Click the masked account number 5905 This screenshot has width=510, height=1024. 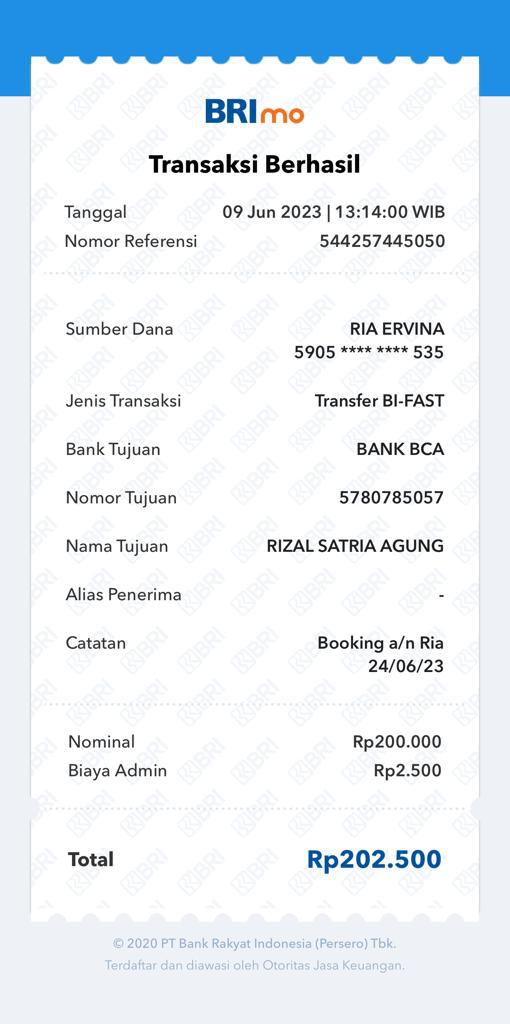coord(369,353)
